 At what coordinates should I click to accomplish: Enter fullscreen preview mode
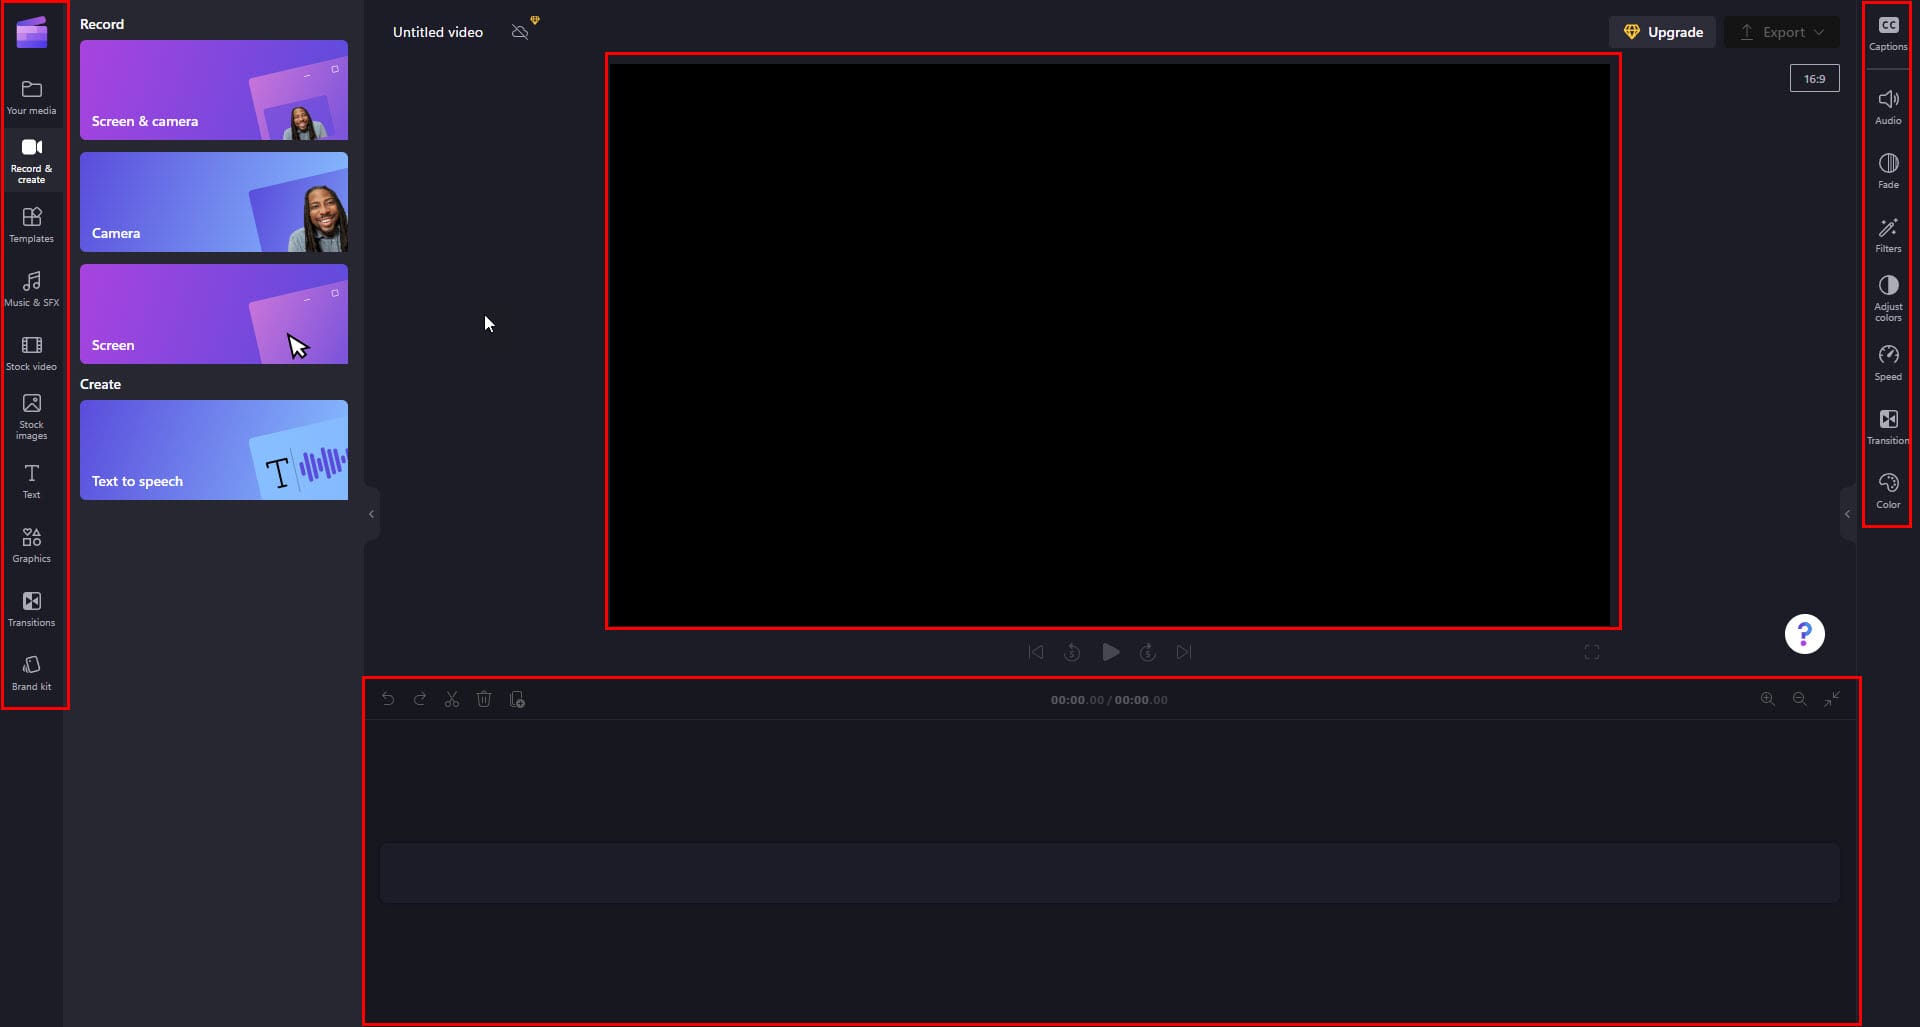coord(1592,652)
